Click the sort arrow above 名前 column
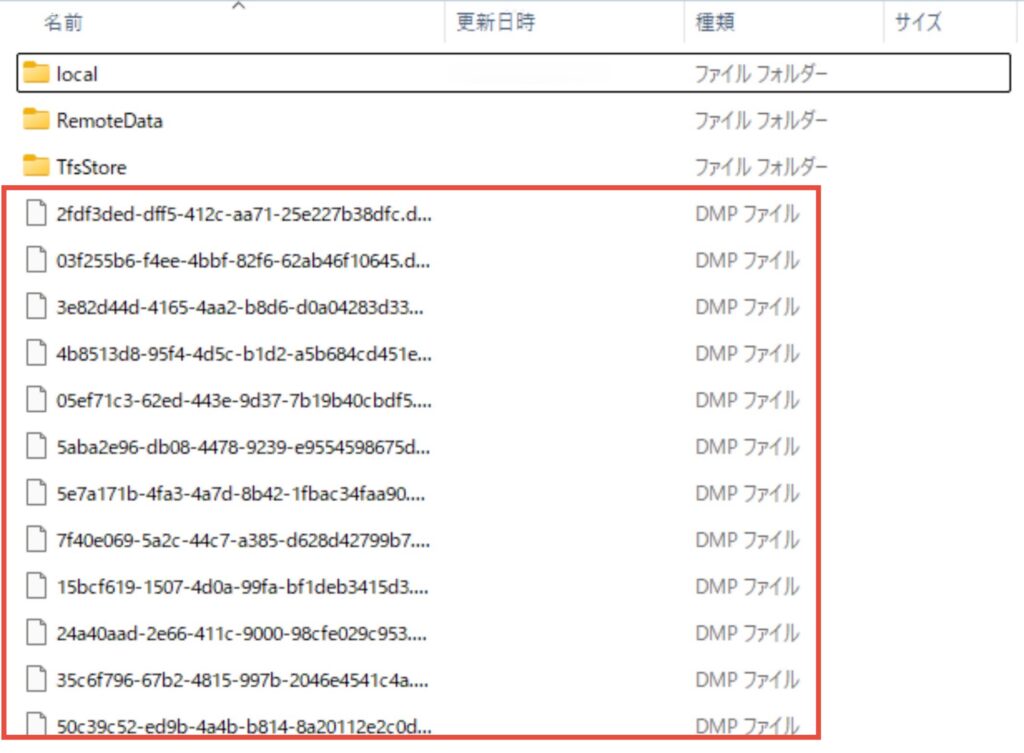Screen dimensions: 1024x753 coord(237,7)
